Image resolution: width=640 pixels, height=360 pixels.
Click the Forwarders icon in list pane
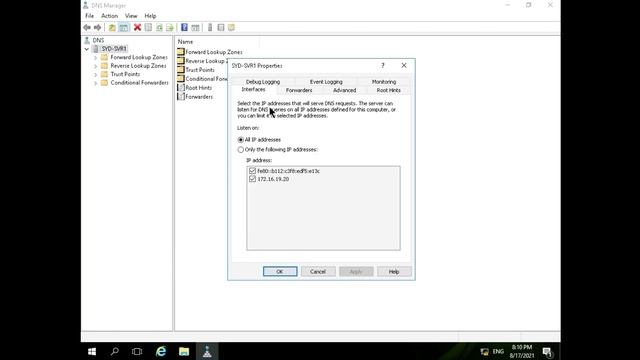coord(181,97)
